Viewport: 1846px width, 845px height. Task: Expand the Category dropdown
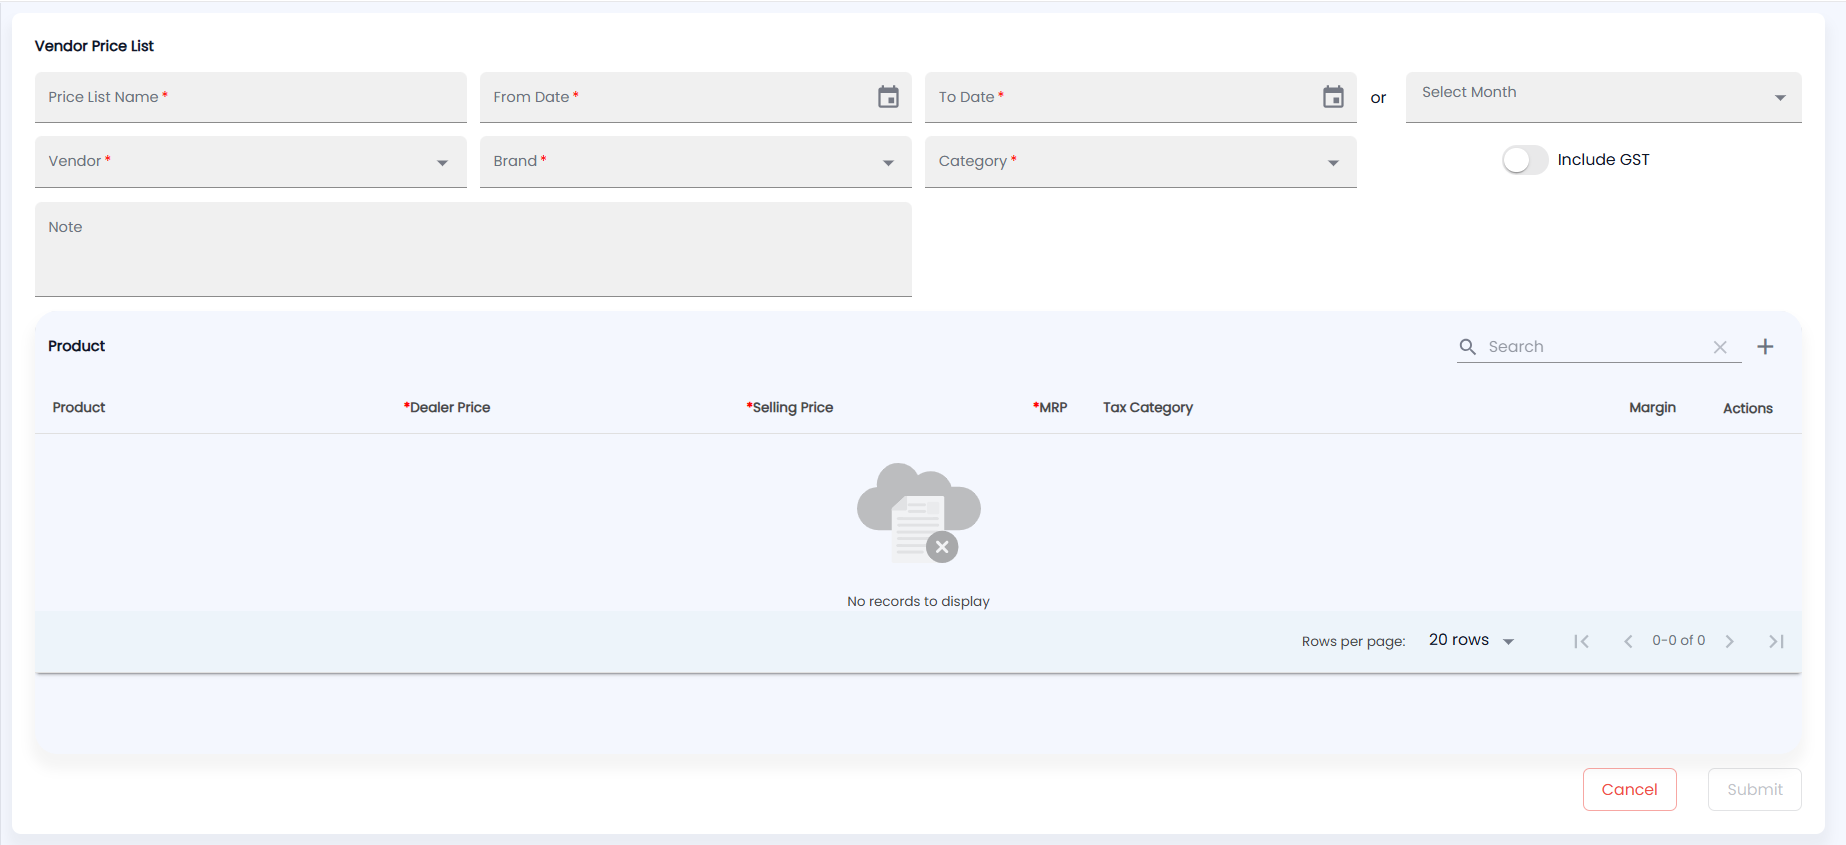[x=1141, y=162]
